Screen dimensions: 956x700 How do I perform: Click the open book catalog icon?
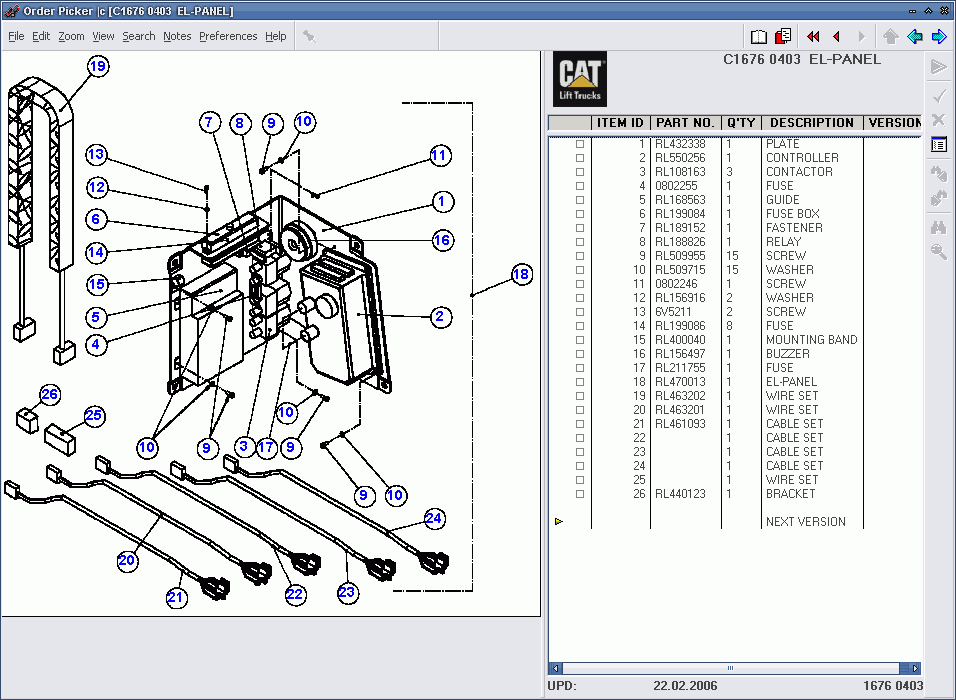coord(759,36)
